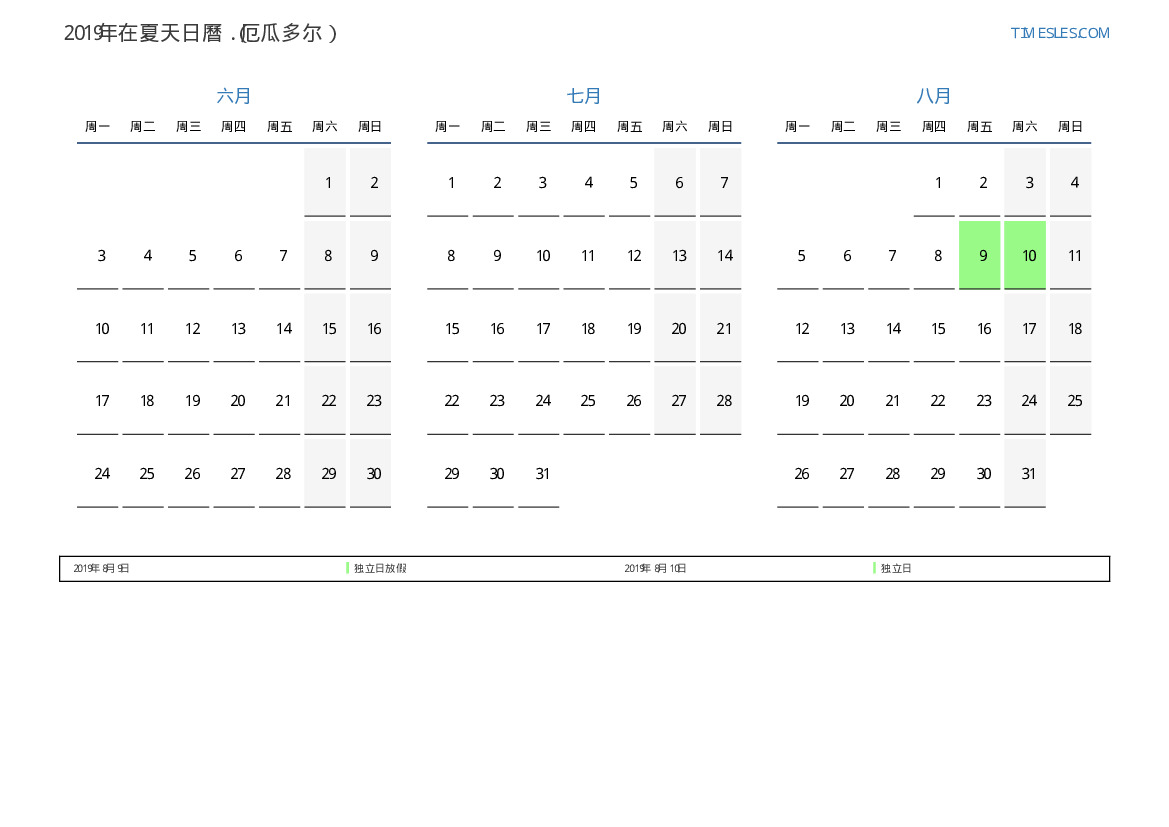The width and height of the screenshot is (1169, 827).
Task: Click the 六月 month heading
Action: tap(234, 96)
